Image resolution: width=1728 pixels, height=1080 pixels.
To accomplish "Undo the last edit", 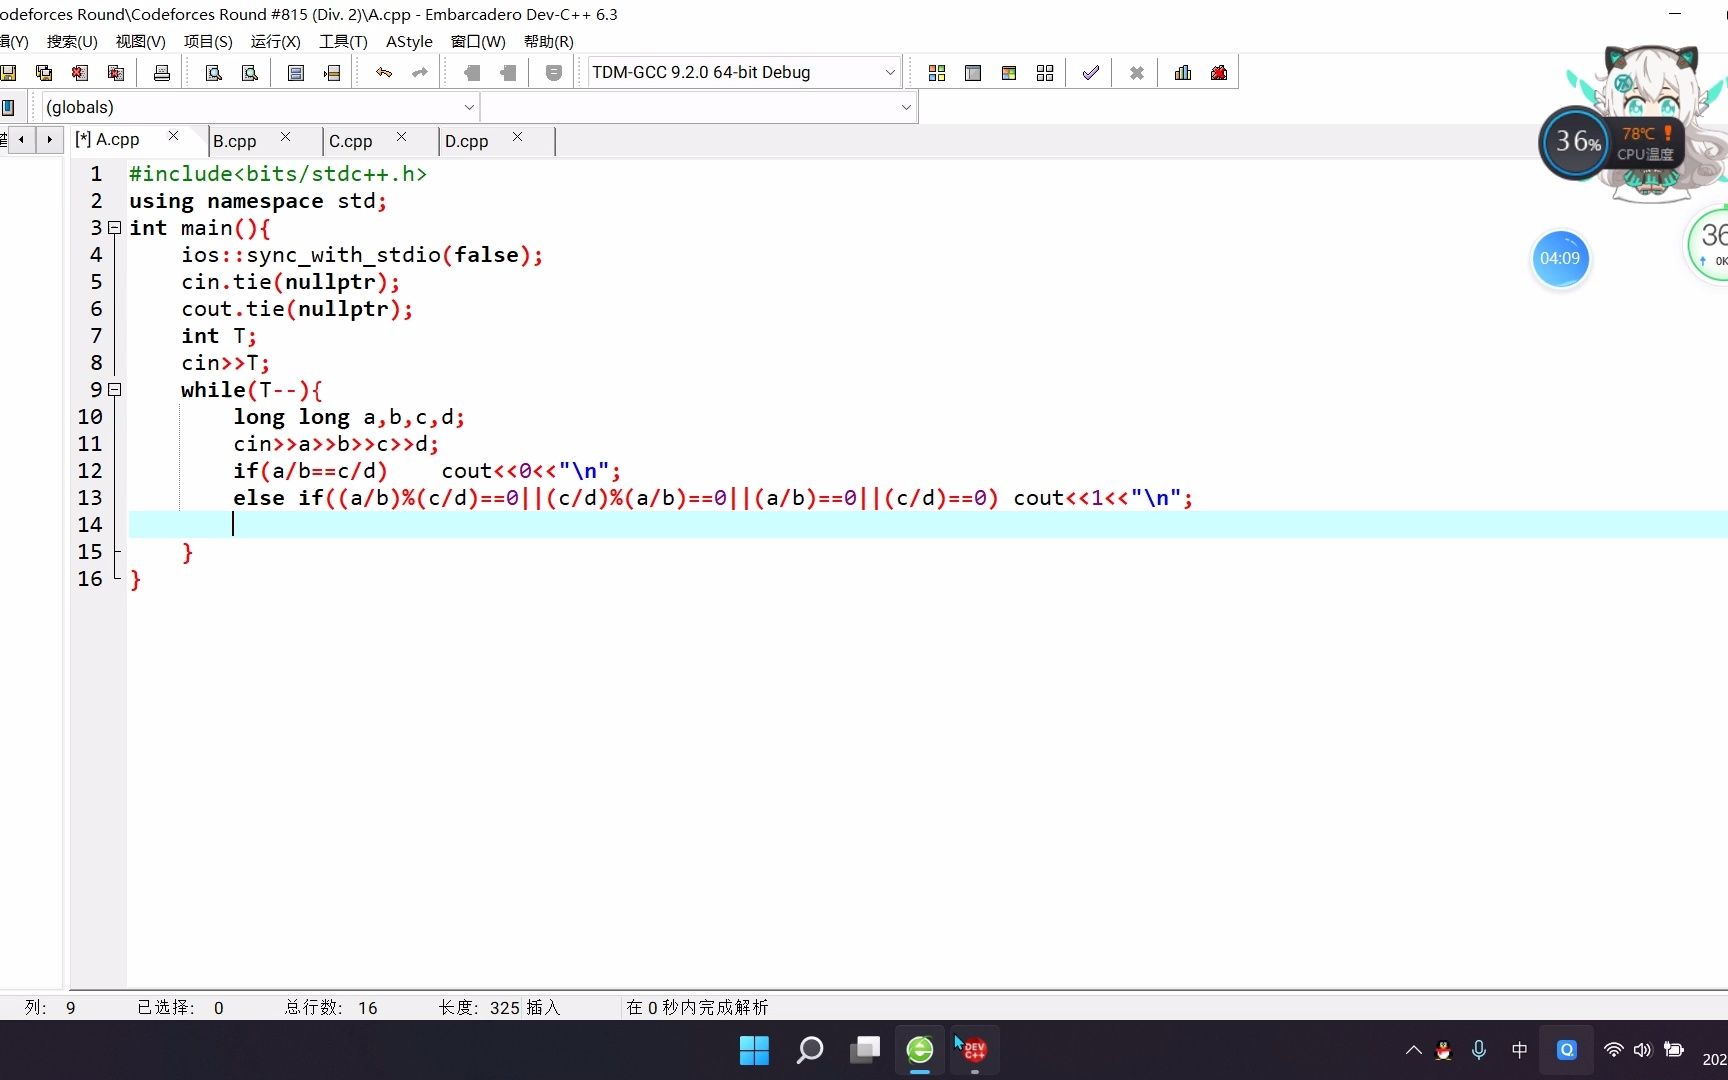I will 384,72.
